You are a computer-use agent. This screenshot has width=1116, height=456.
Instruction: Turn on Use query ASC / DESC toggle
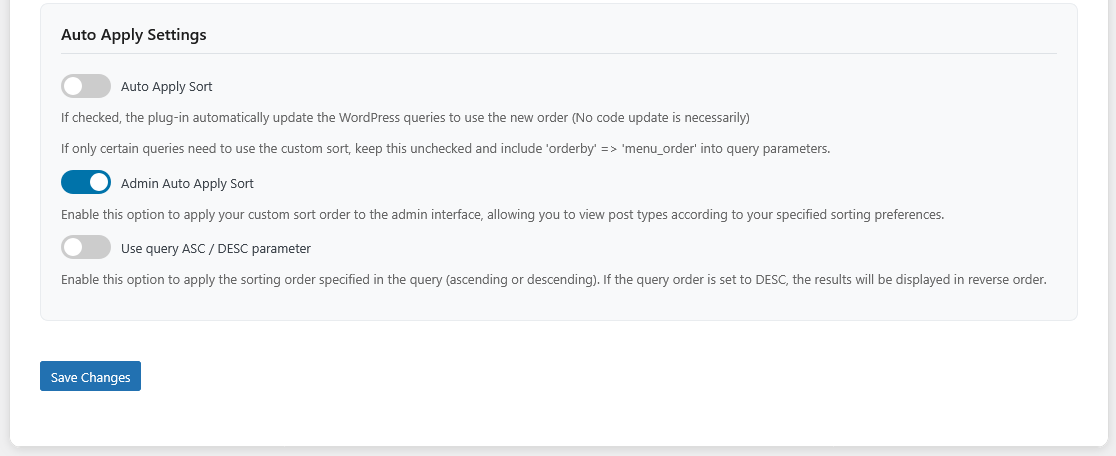86,248
